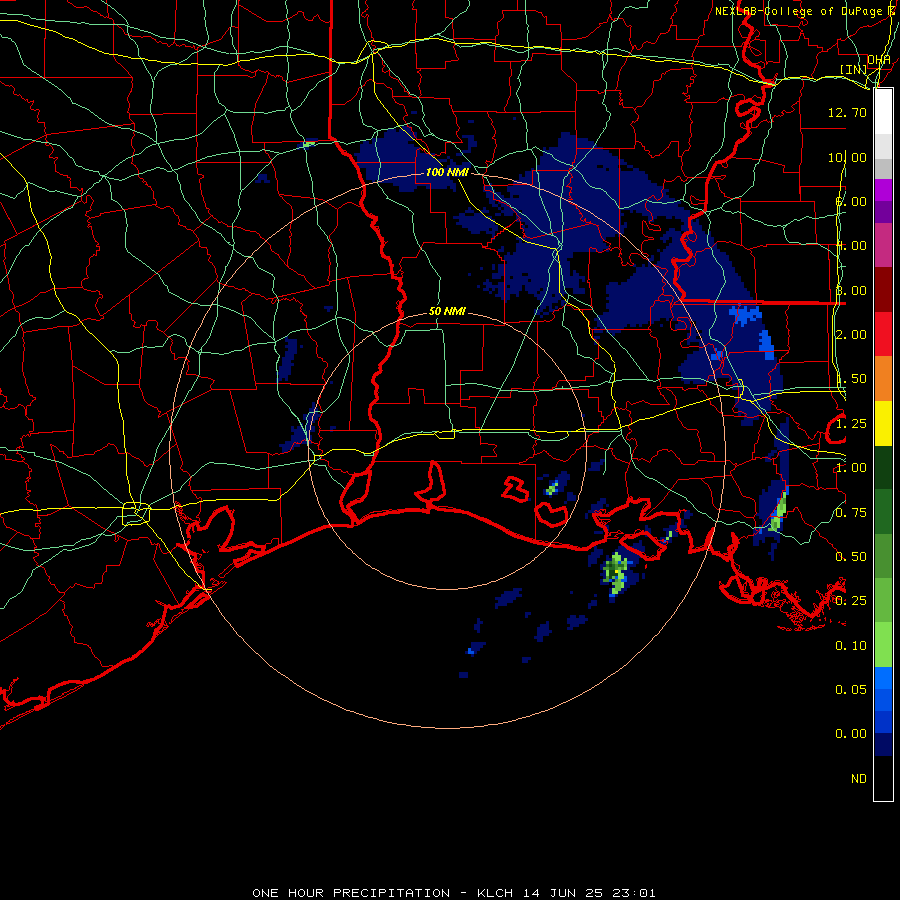Viewport: 900px width, 900px height.
Task: Pick the bright magenta legend swatch
Action: coord(883,190)
